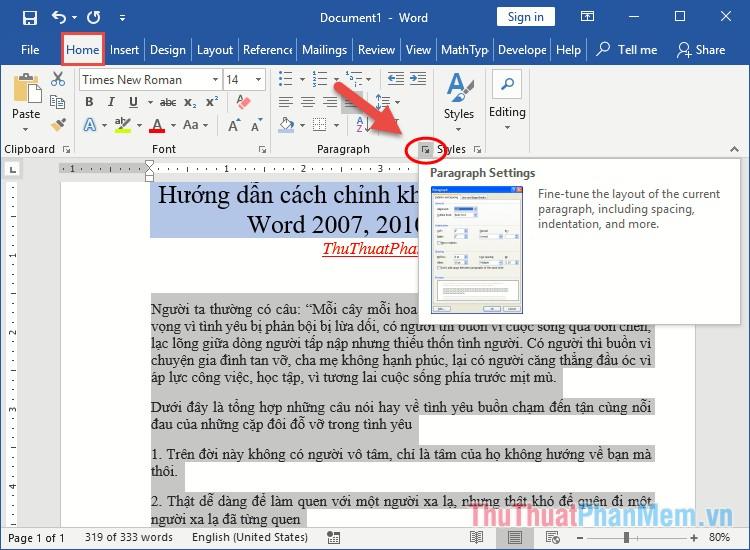Image resolution: width=750 pixels, height=550 pixels.
Task: Click the Sign in button
Action: (x=526, y=17)
